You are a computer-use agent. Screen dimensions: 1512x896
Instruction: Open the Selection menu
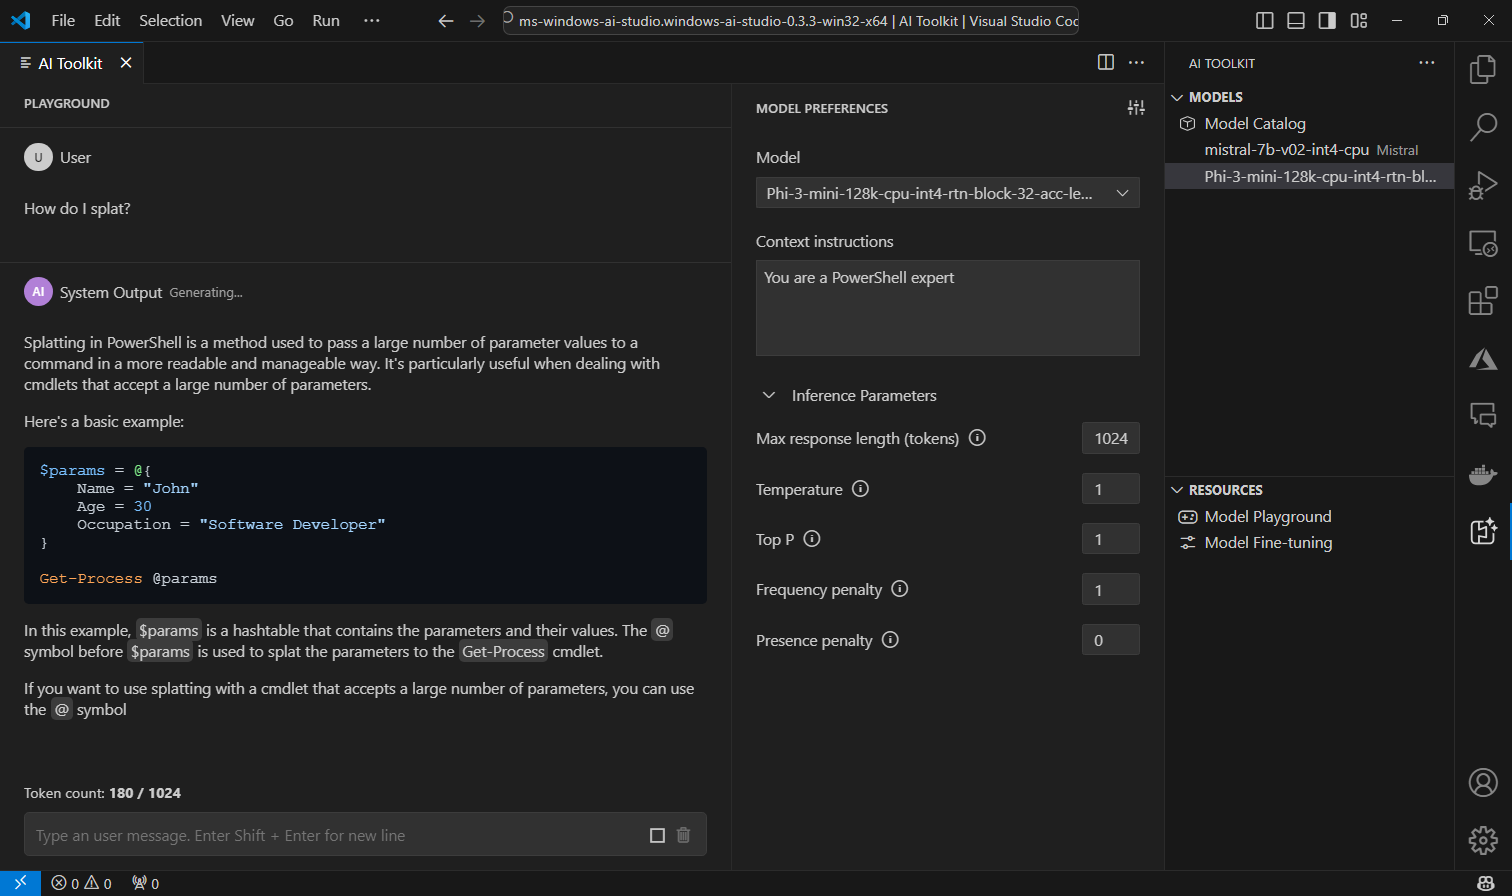coord(171,21)
